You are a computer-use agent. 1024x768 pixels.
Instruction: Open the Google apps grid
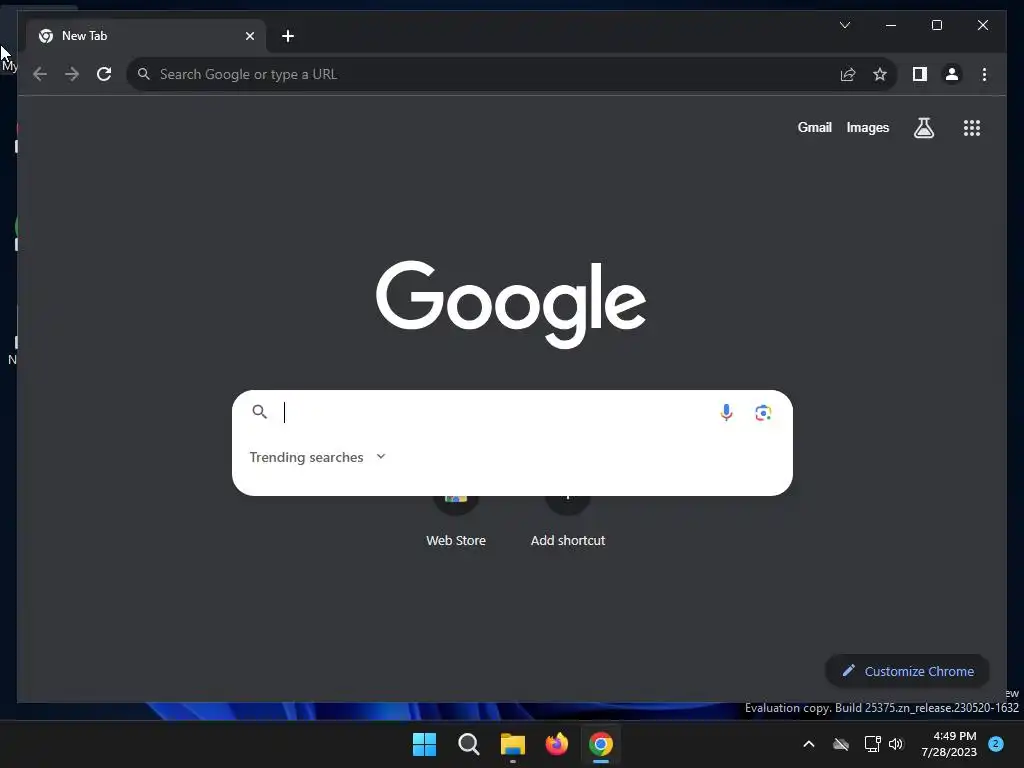pyautogui.click(x=972, y=128)
